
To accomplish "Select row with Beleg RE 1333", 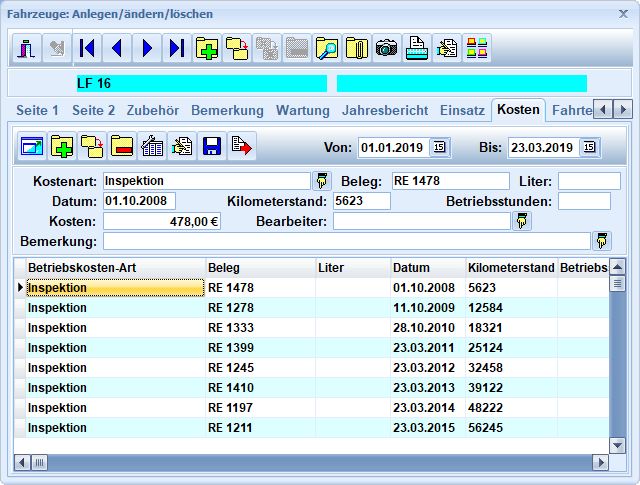I will (311, 328).
